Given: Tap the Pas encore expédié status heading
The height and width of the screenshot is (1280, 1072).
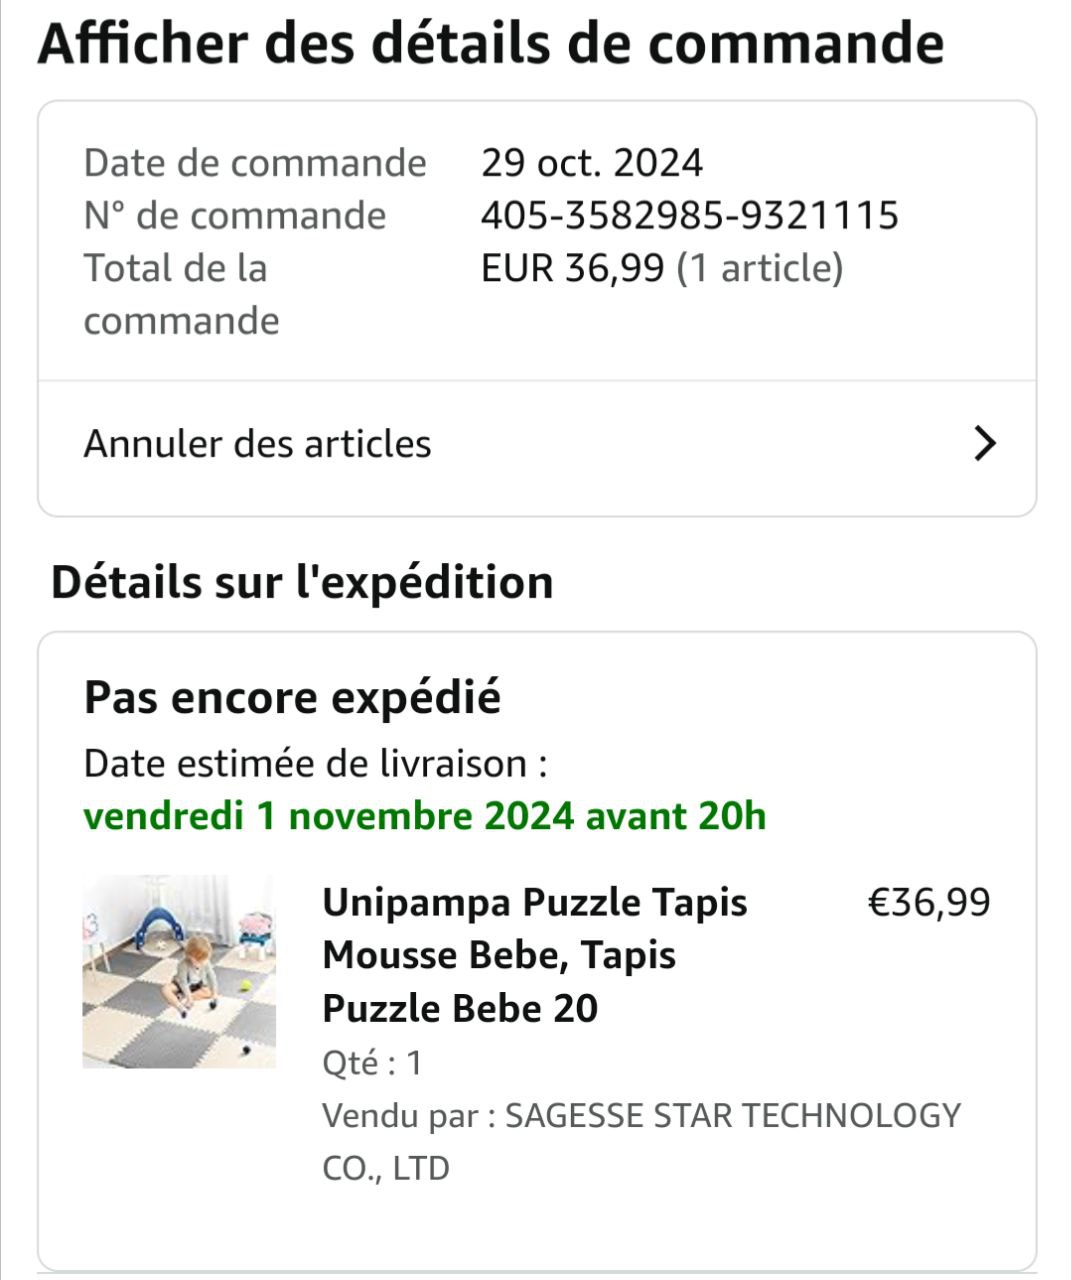Looking at the screenshot, I should pyautogui.click(x=292, y=698).
